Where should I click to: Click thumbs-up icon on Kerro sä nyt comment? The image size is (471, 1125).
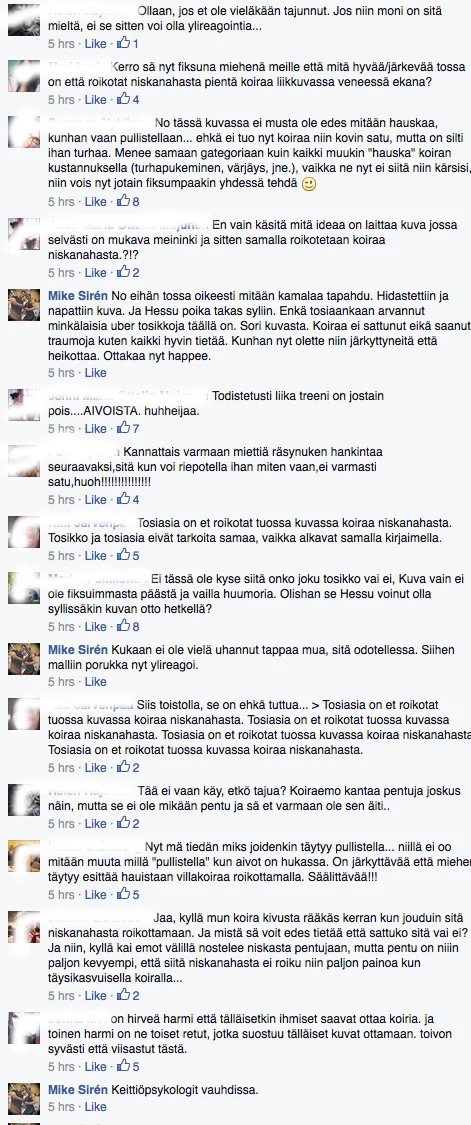123,99
